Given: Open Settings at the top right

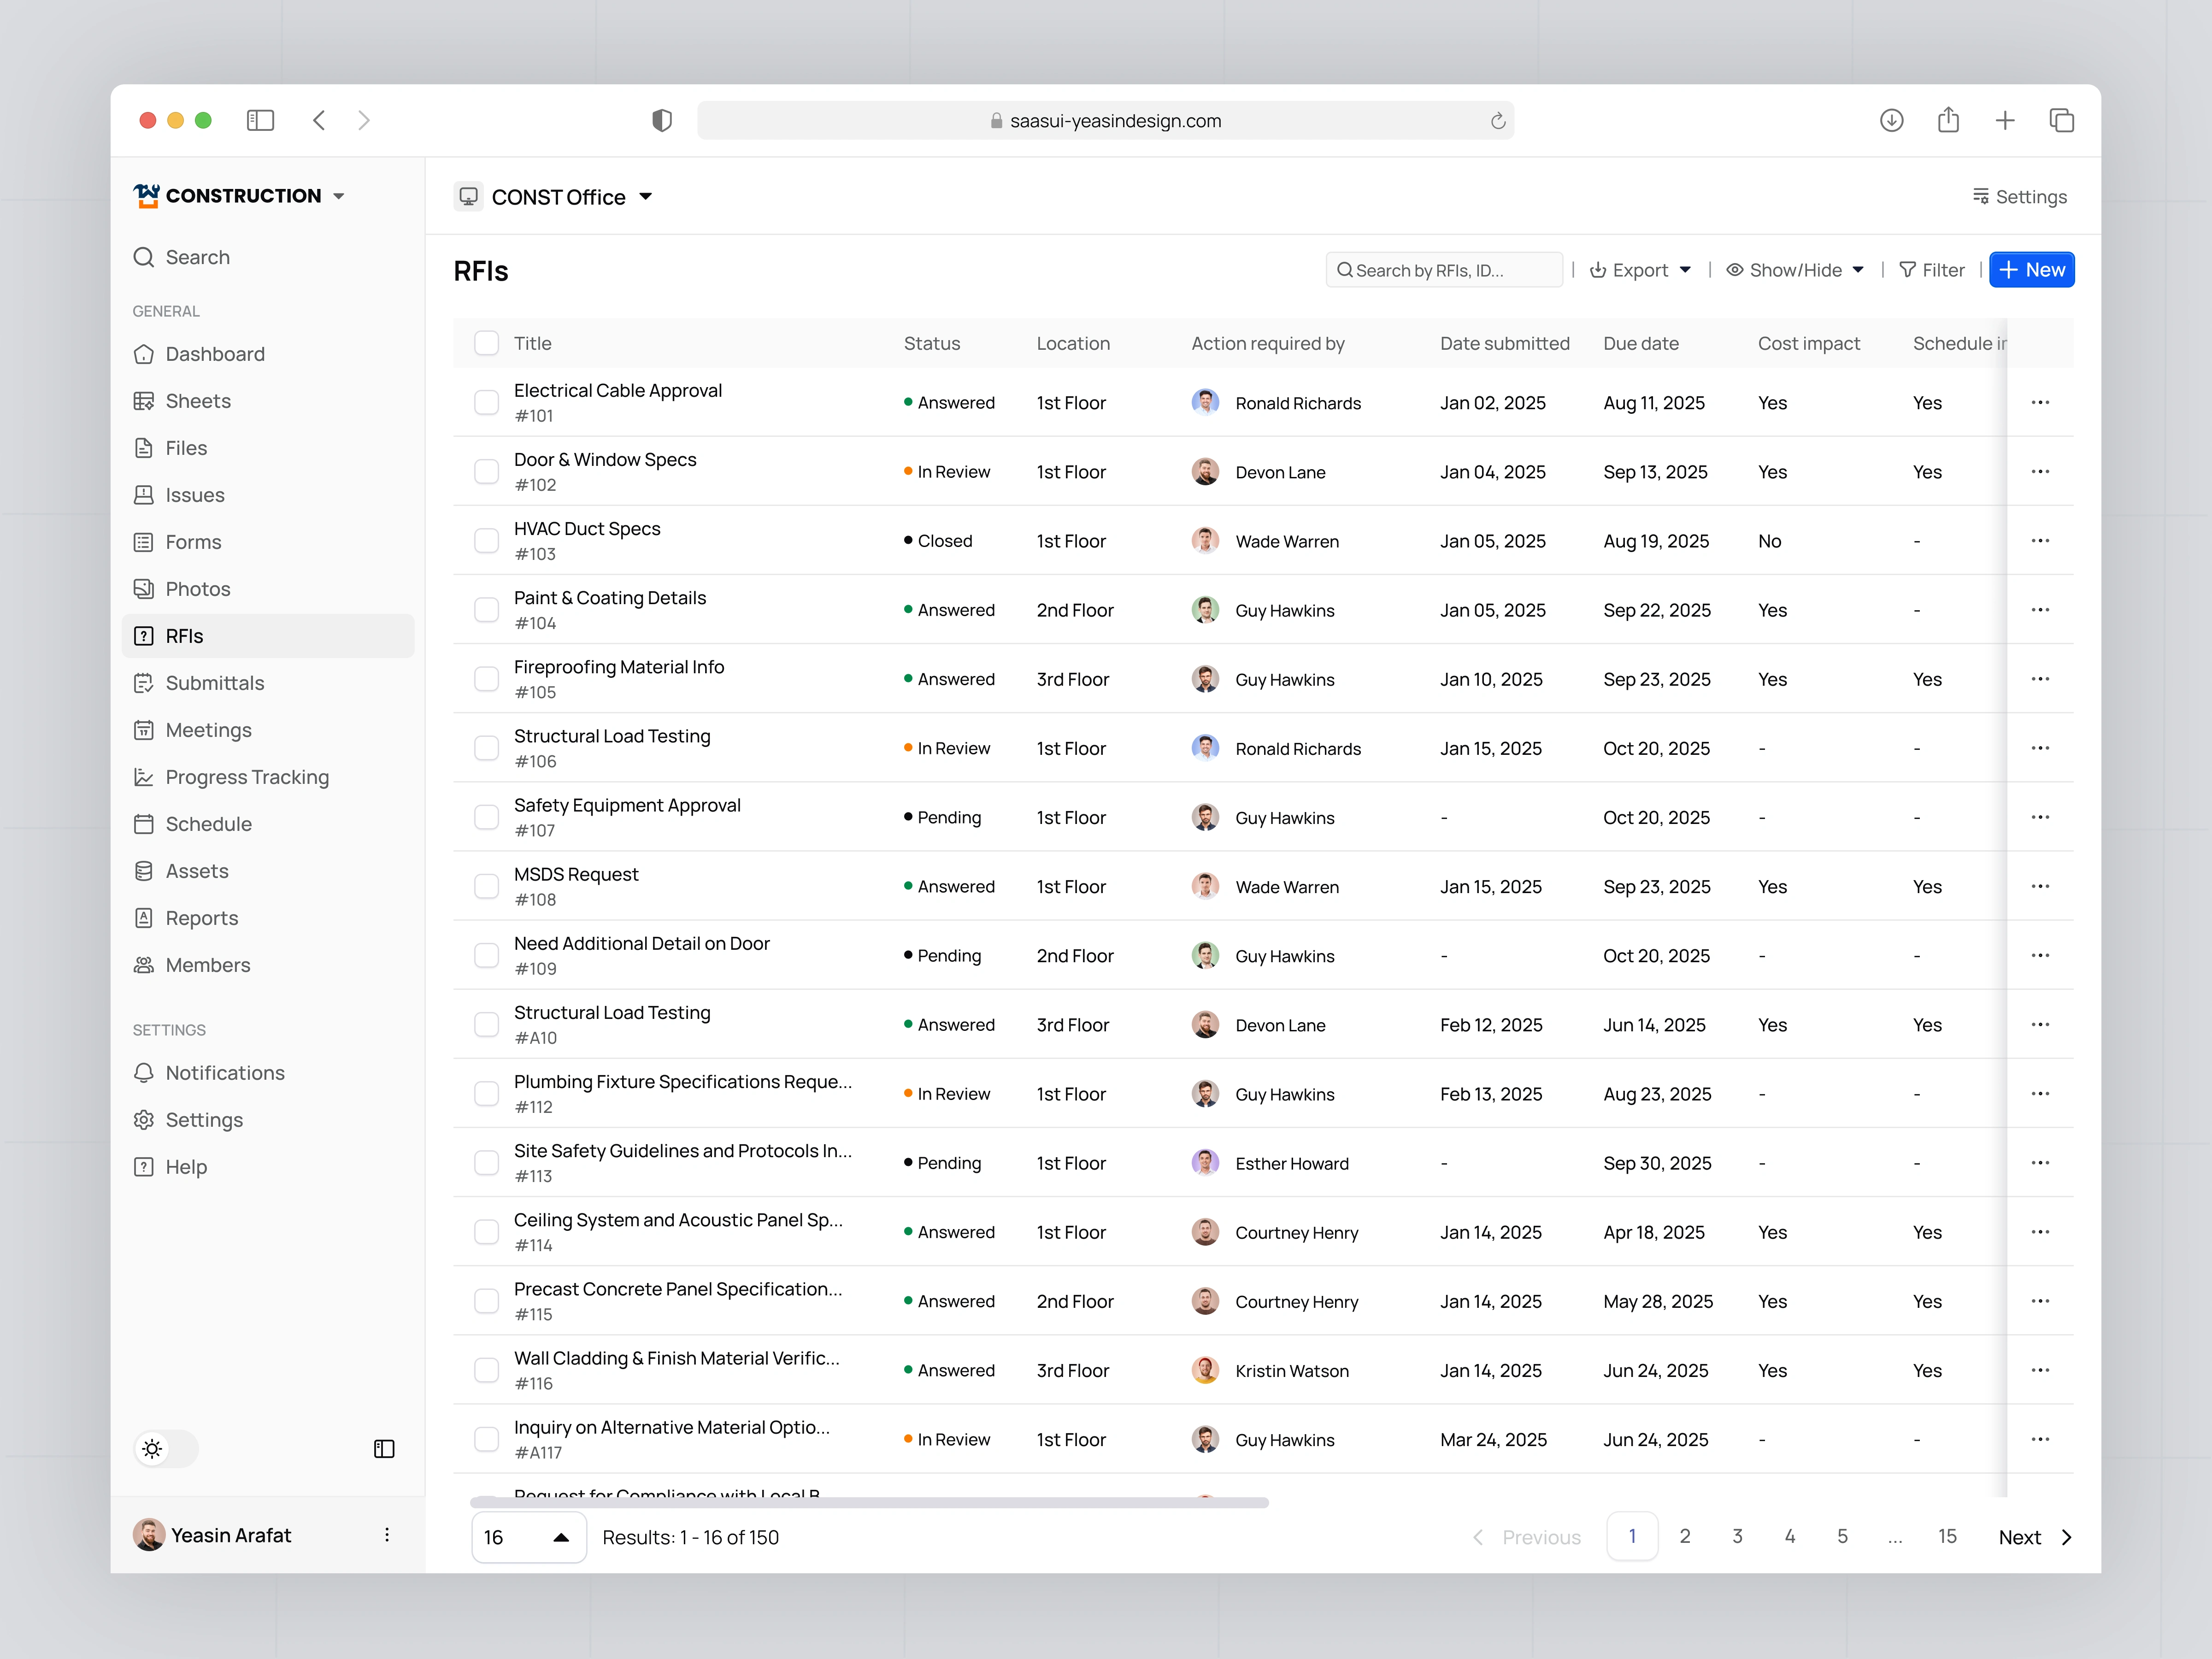Looking at the screenshot, I should [2019, 197].
